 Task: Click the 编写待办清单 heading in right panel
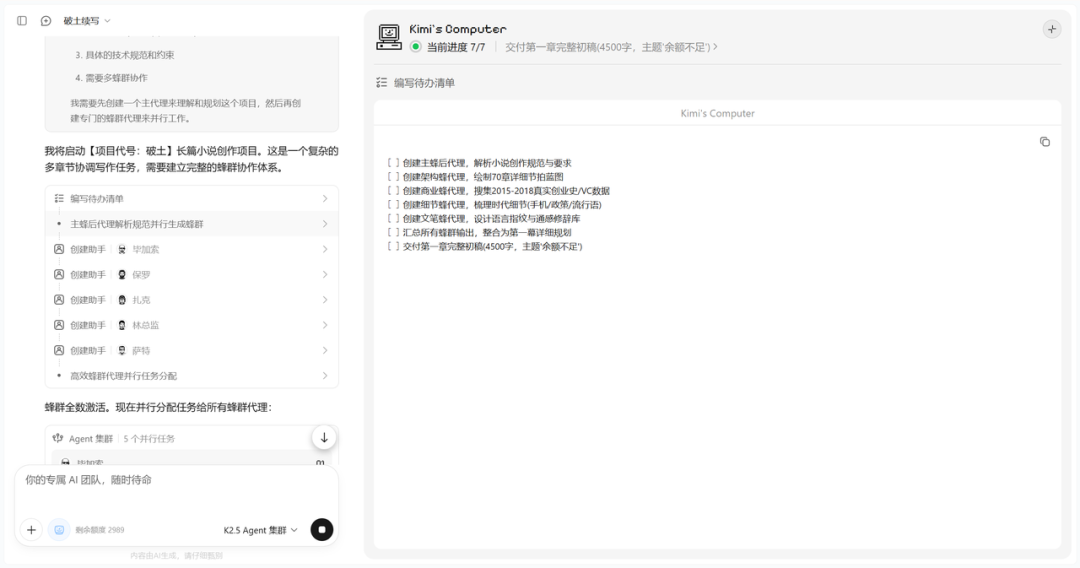pos(424,83)
